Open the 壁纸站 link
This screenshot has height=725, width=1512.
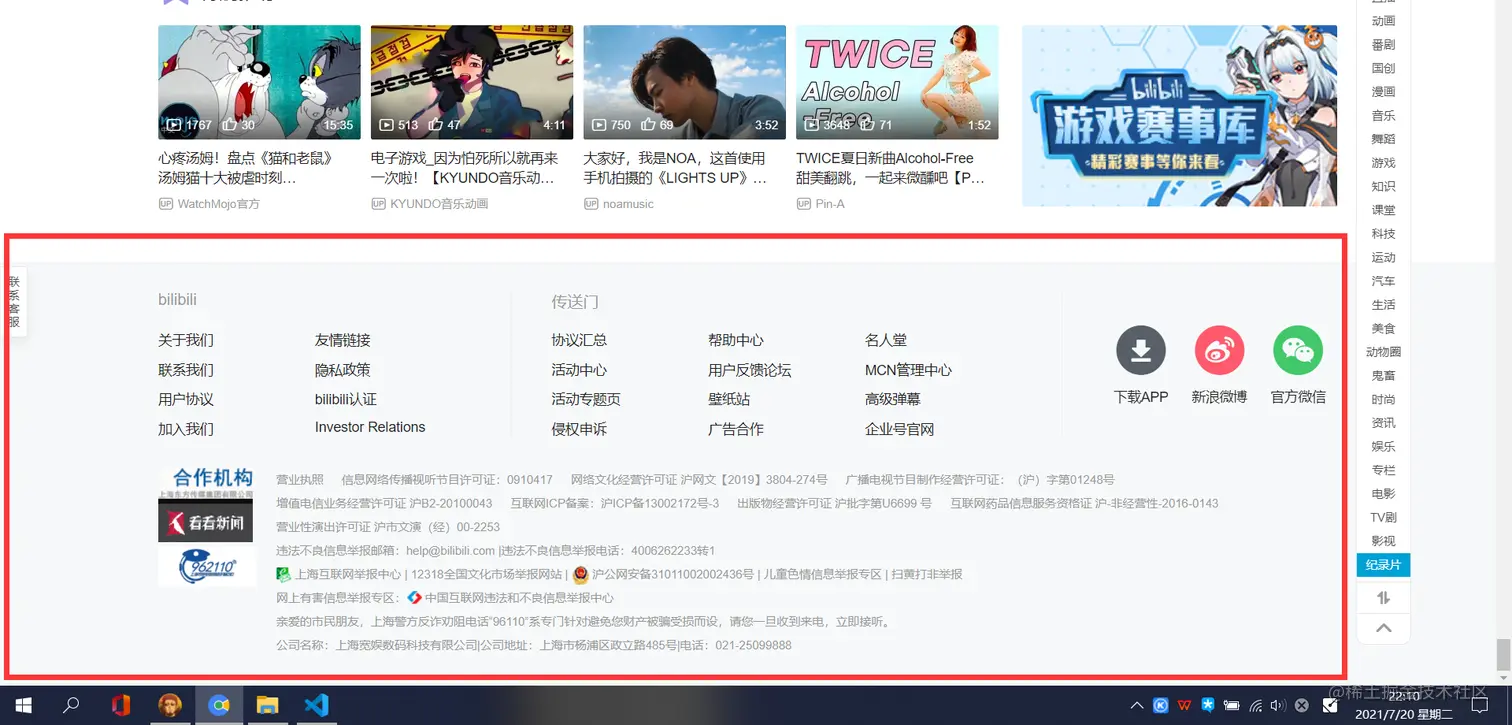pos(729,399)
